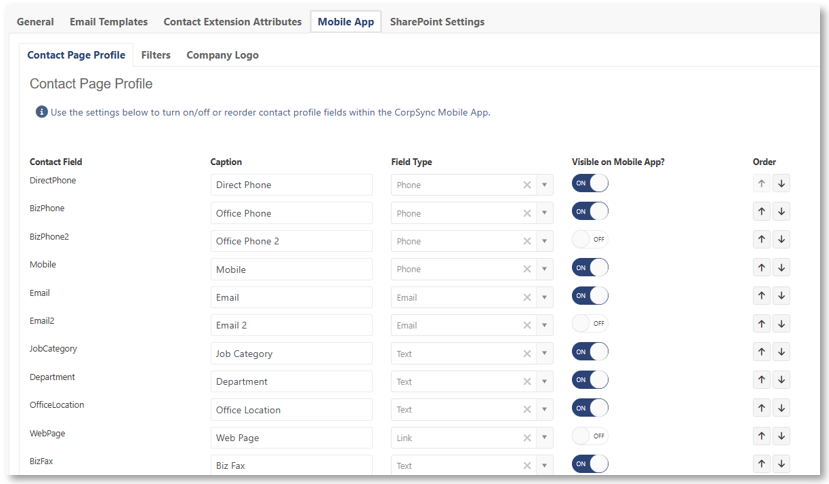Viewport: 829px width, 484px height.
Task: Move JobCategory field up
Action: [x=761, y=352]
